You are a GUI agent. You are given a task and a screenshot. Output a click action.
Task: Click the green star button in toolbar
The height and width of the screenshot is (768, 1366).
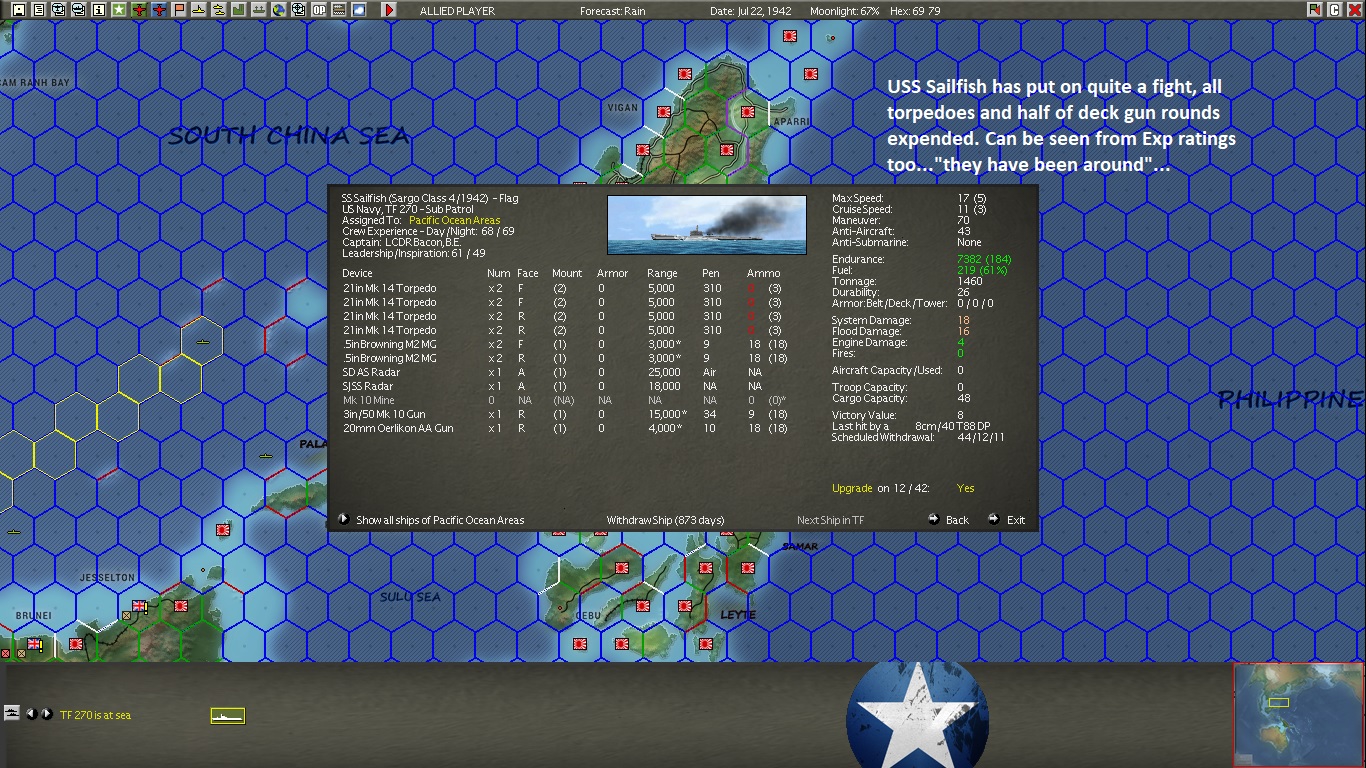click(x=119, y=10)
